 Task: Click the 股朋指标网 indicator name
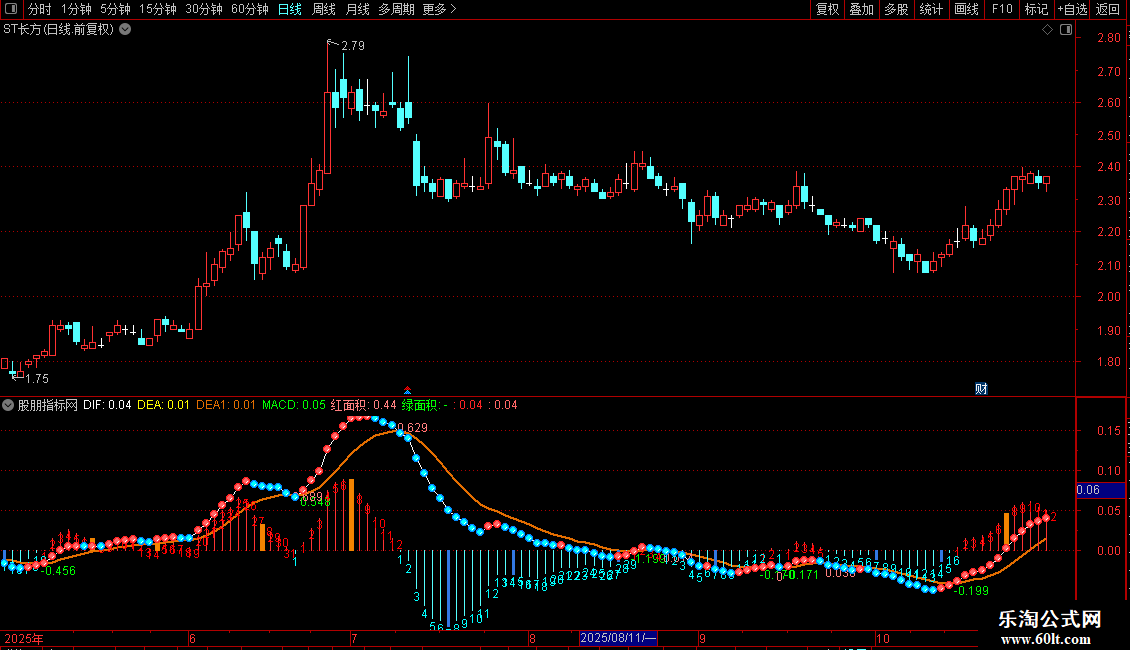pyautogui.click(x=48, y=405)
